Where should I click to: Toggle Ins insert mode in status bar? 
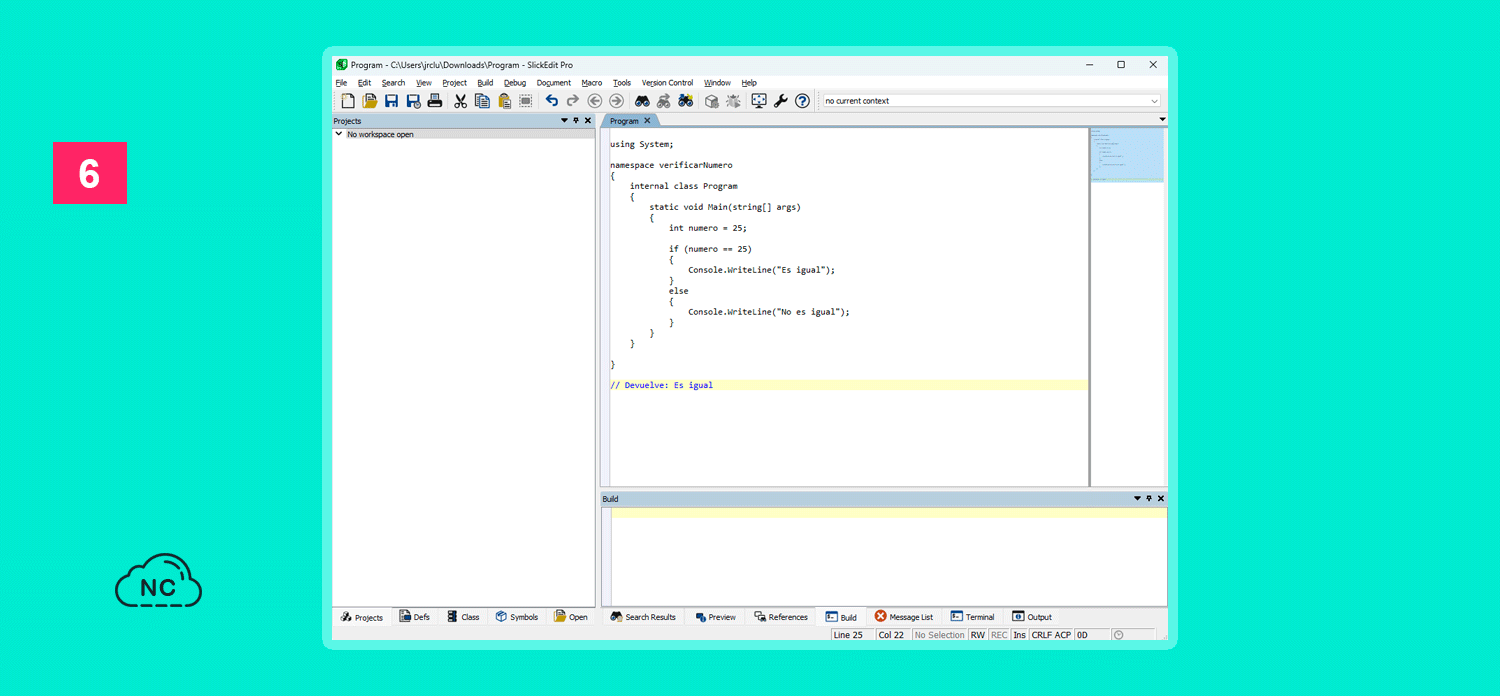pos(1019,635)
